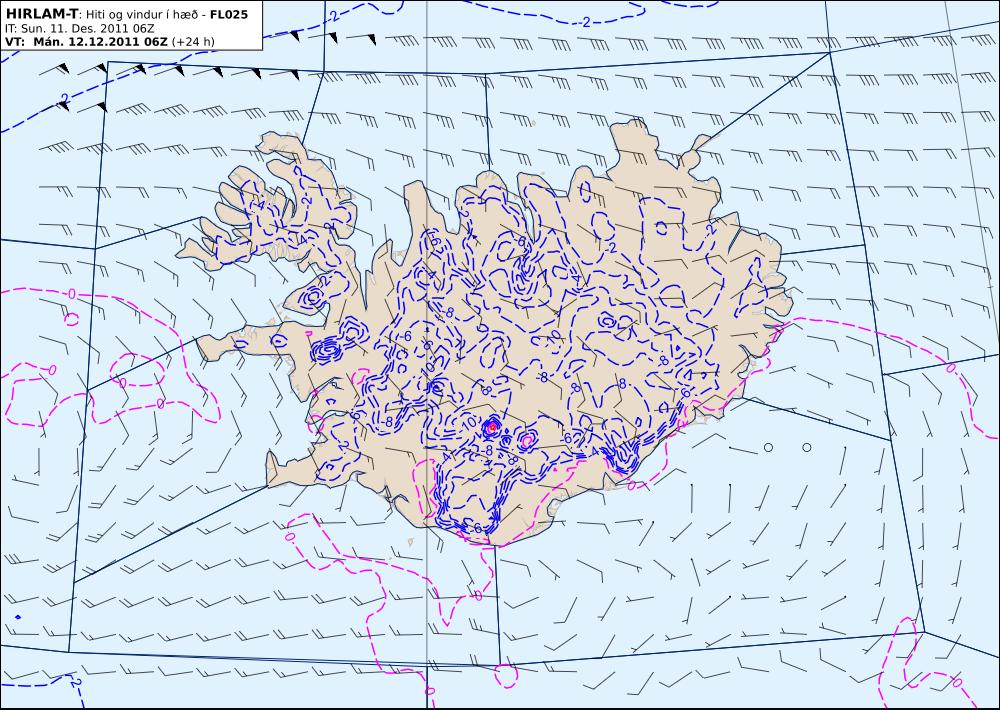The height and width of the screenshot is (710, 1000).
Task: Select valid time 'Mán. 12.12.2011 06Z'
Action: point(100,42)
